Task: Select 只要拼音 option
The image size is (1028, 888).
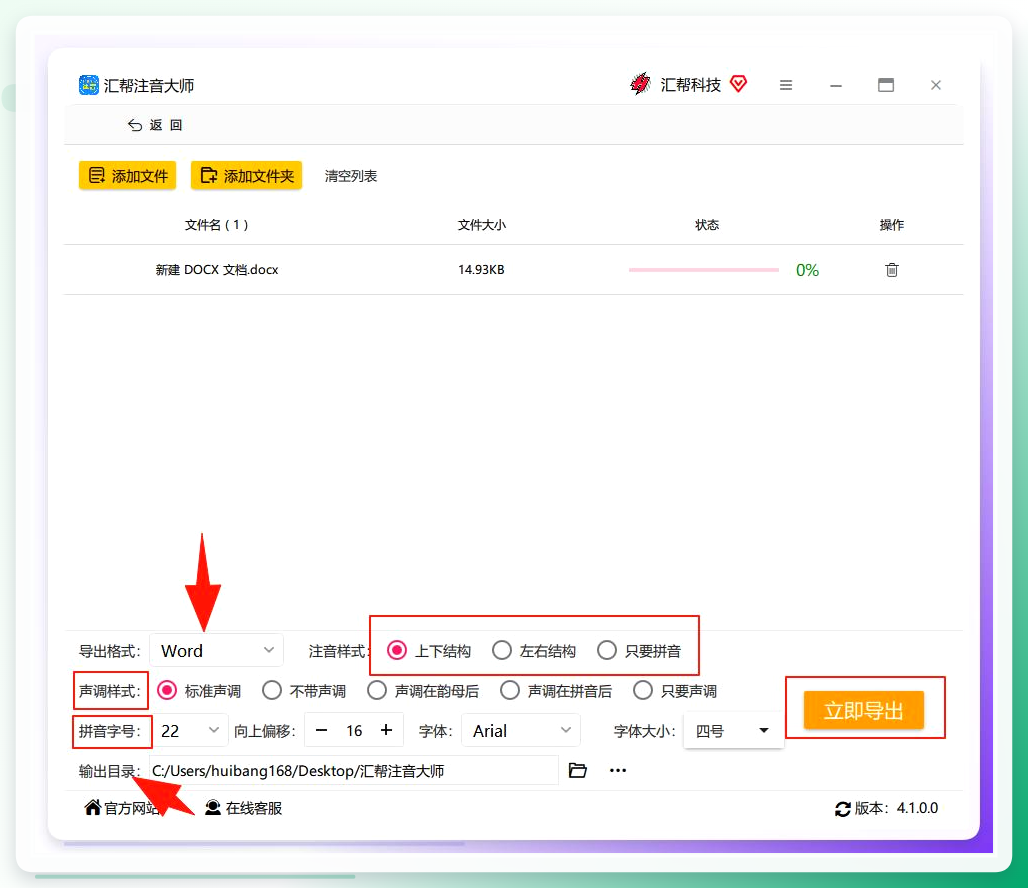Action: point(639,651)
